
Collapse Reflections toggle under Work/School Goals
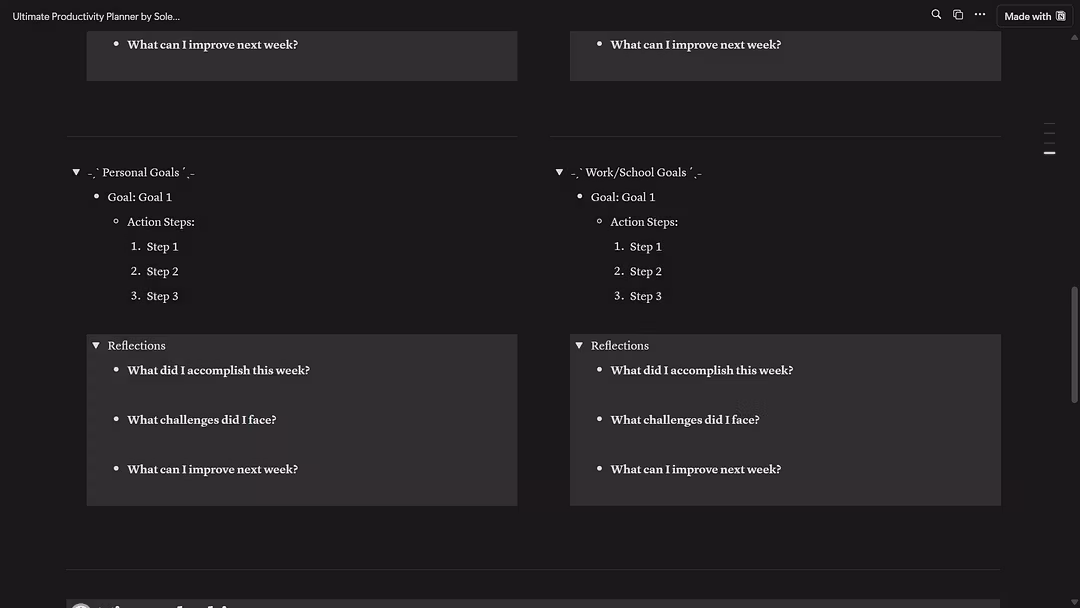coord(579,346)
